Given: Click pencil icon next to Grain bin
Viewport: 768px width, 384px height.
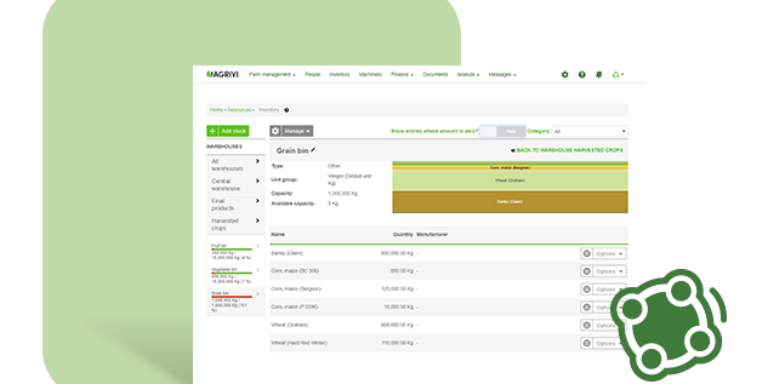Looking at the screenshot, I should pos(313,150).
